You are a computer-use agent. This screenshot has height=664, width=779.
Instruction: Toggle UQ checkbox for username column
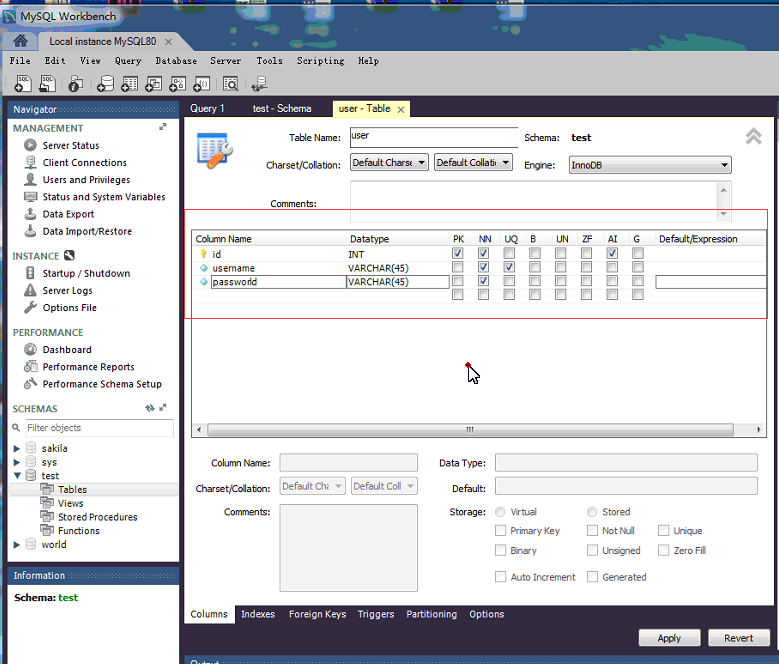(x=509, y=267)
